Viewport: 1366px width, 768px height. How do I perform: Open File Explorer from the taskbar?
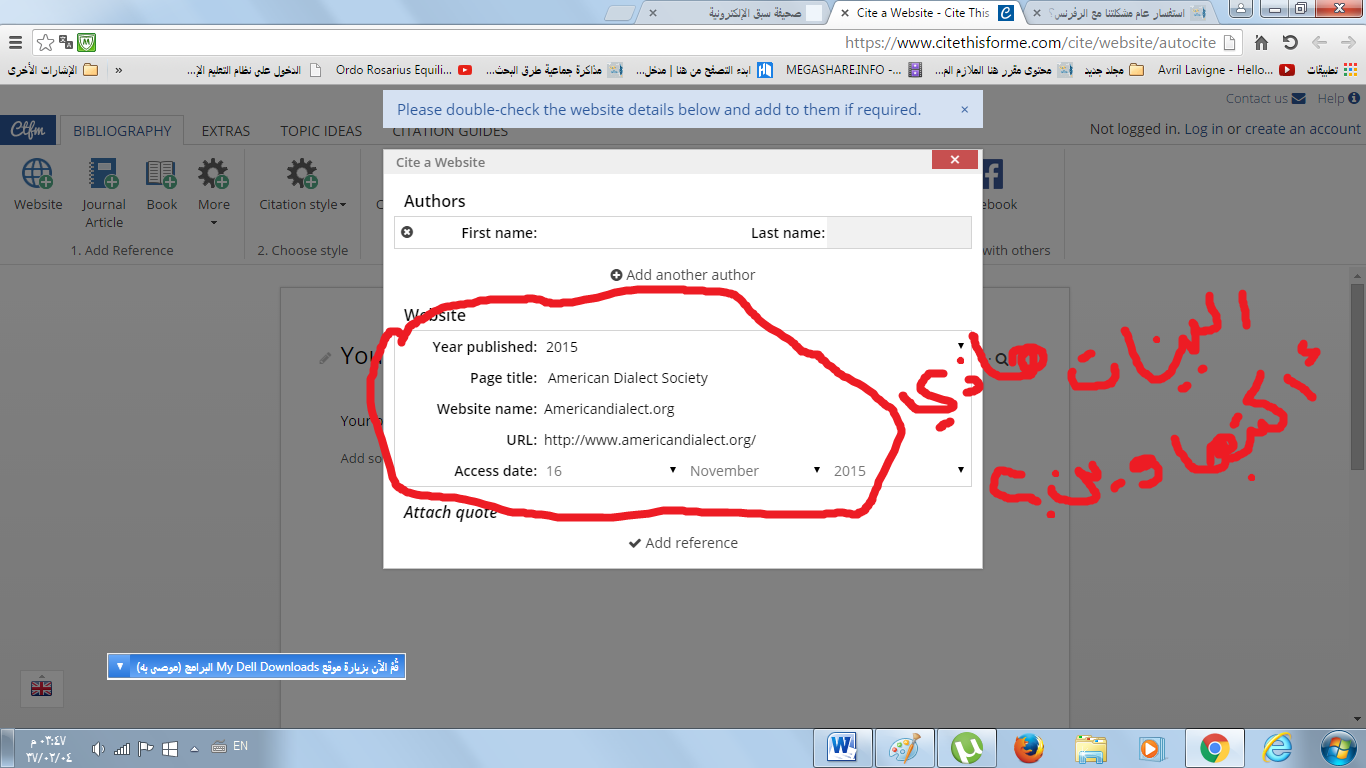[1091, 748]
